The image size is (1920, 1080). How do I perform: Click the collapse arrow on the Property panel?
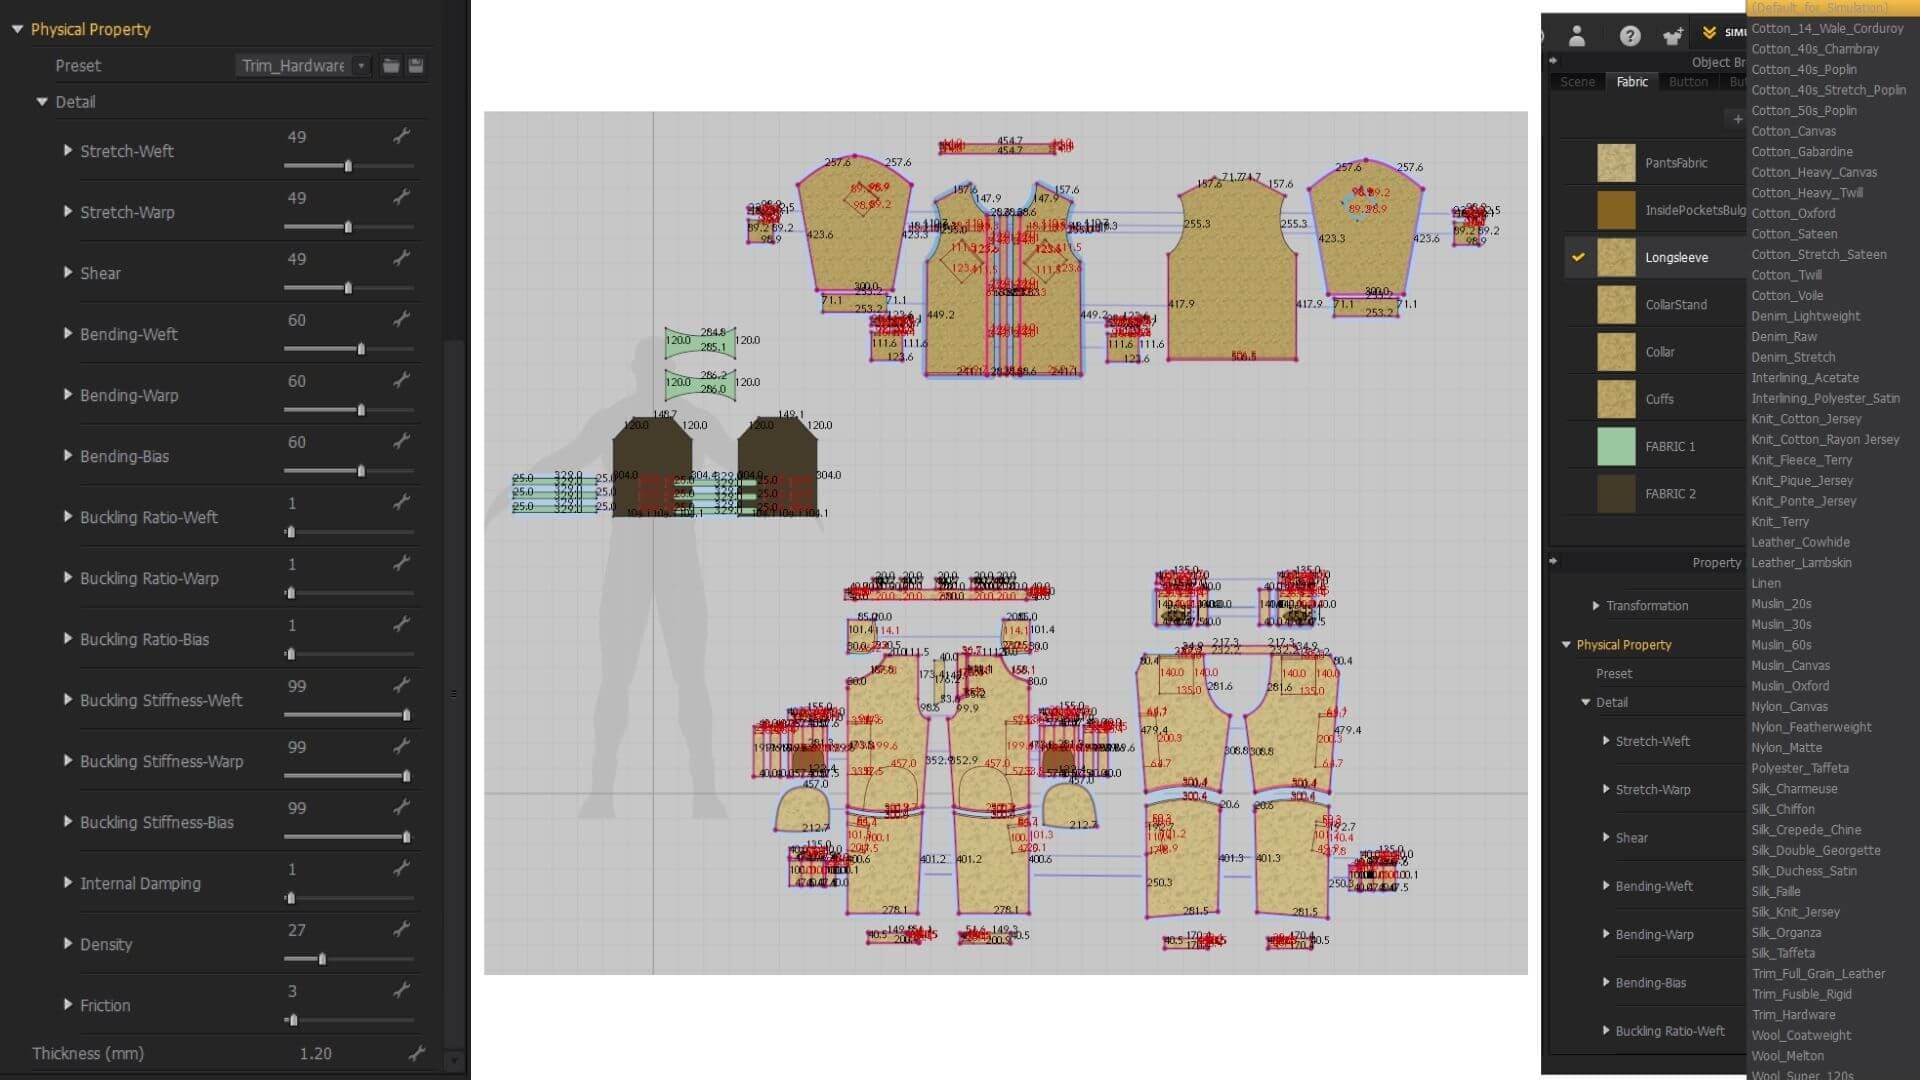(x=1553, y=562)
